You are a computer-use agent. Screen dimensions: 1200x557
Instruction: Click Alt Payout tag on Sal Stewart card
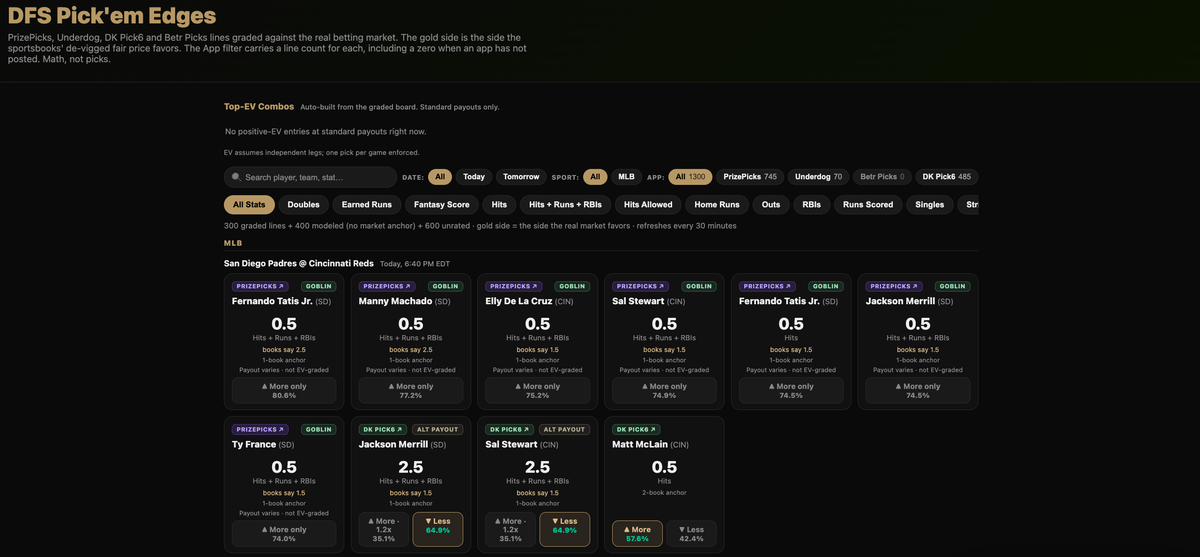[x=564, y=429]
